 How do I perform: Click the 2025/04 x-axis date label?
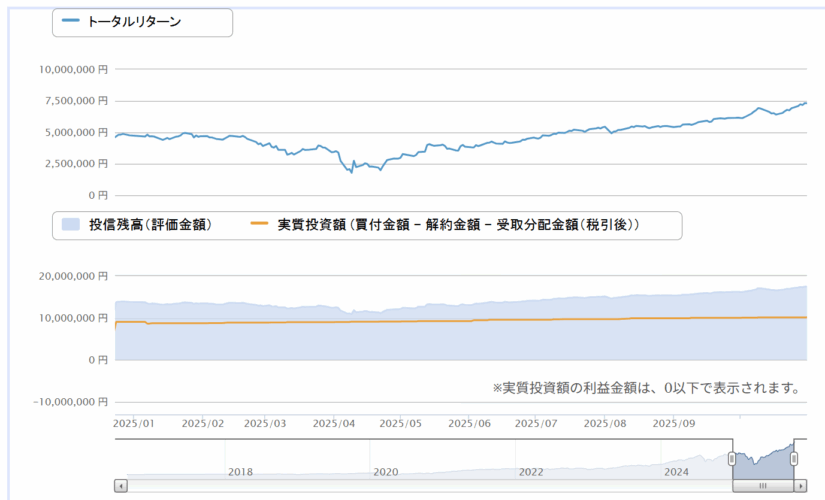334,423
